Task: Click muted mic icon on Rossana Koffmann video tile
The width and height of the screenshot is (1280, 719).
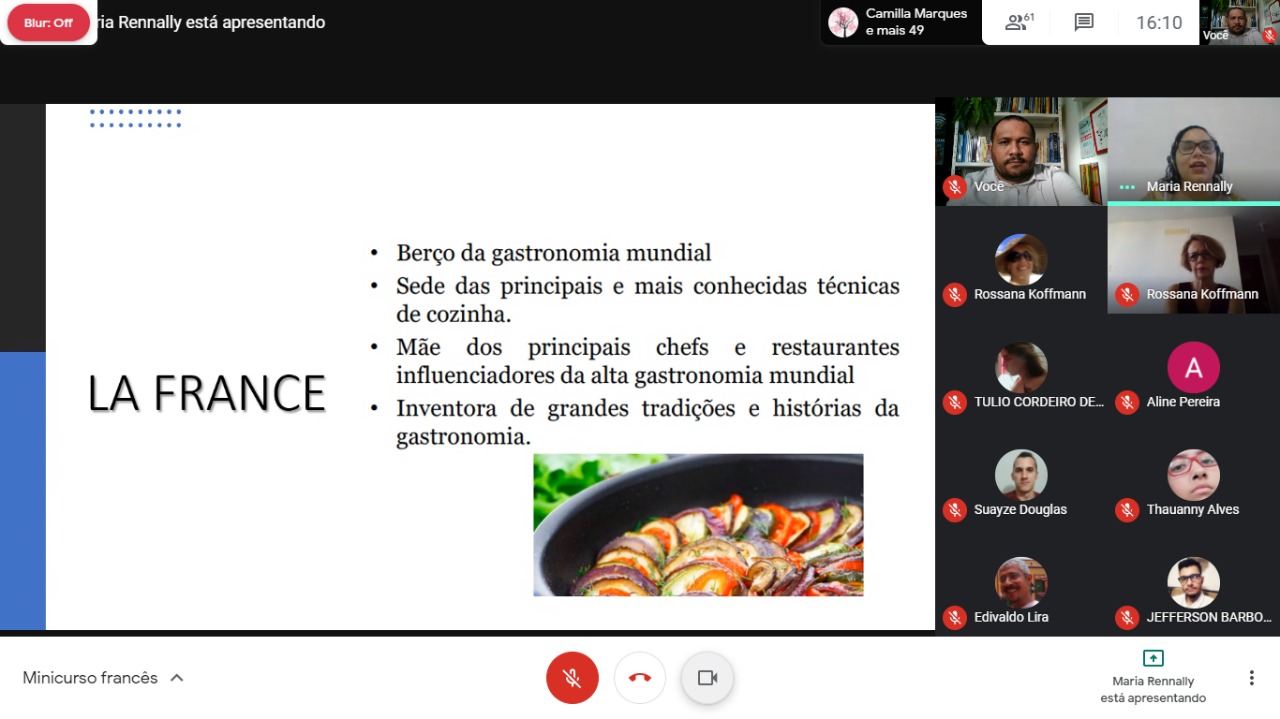Action: (x=1127, y=294)
